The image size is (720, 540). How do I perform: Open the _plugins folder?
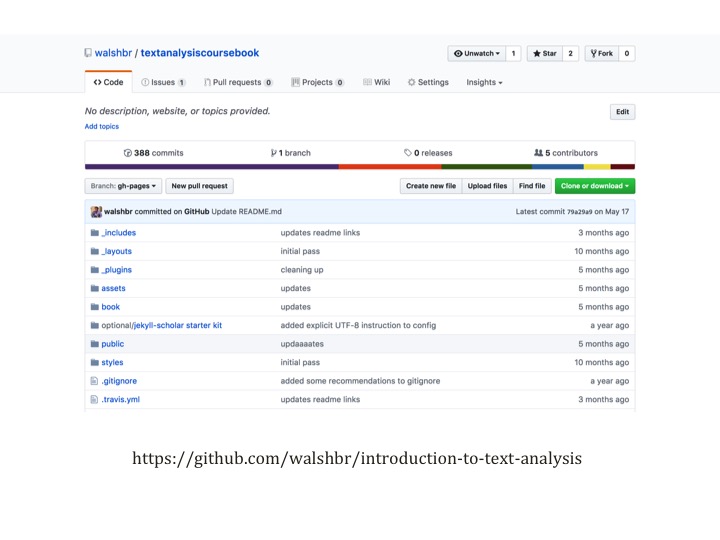point(117,270)
